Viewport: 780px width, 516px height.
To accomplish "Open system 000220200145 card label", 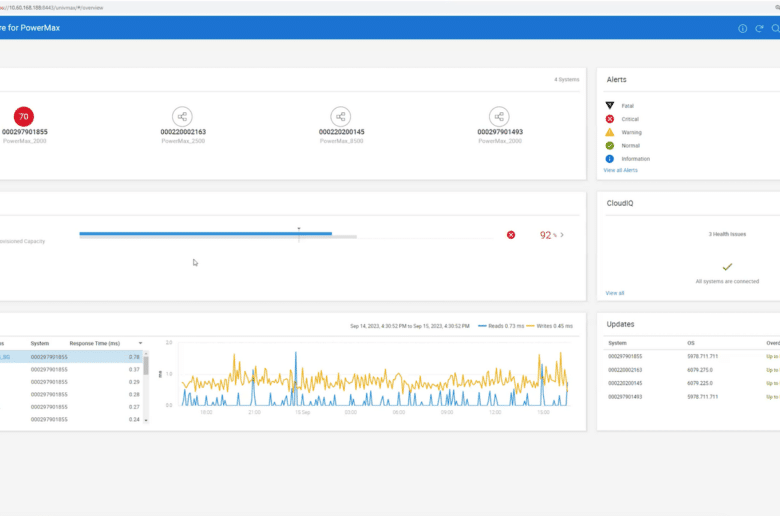I will pos(342,132).
